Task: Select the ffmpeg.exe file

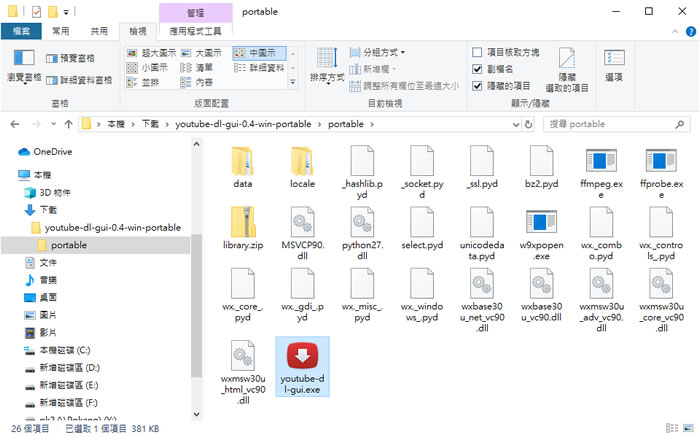Action: (x=601, y=172)
